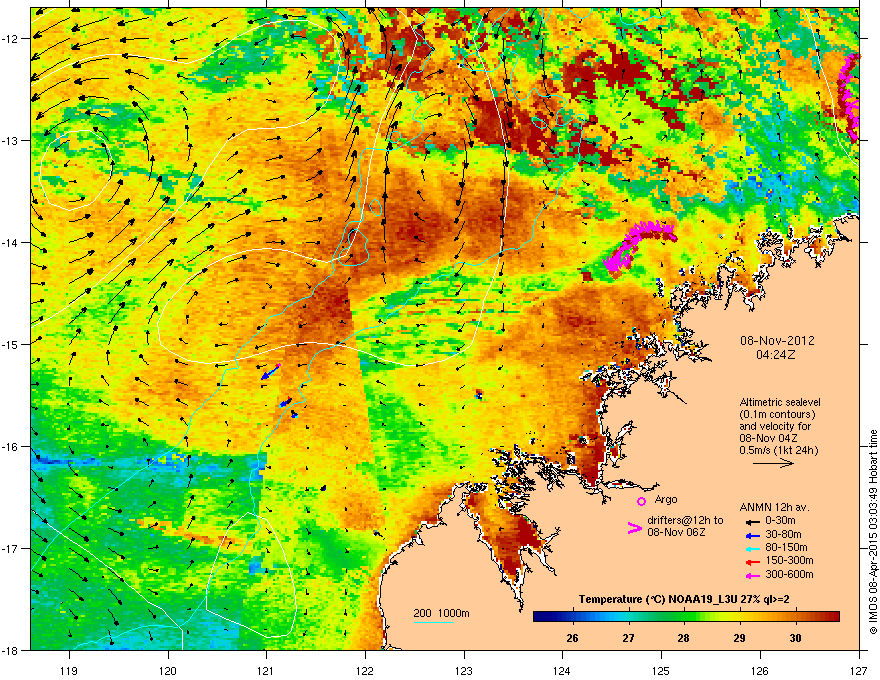Screen dimensions: 880x680
Task: Click the time label 04:24Z
Action: (776, 355)
